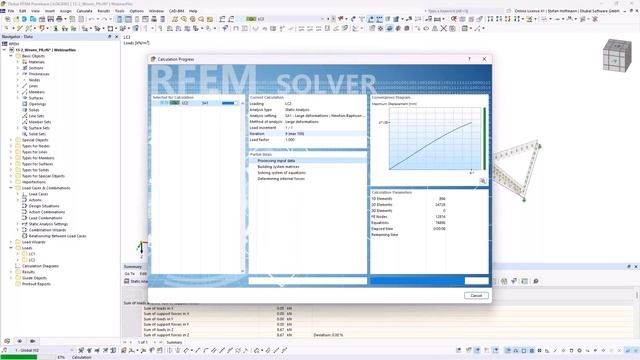The width and height of the screenshot is (640, 360).
Task: Switch to navigator Data tab icon
Action: pyautogui.click(x=7, y=341)
